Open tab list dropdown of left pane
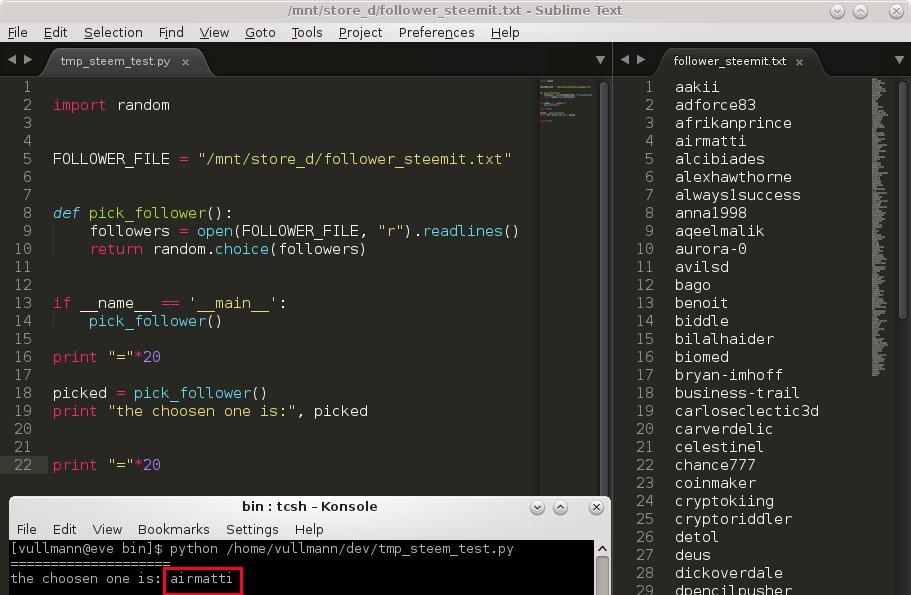 pos(600,60)
